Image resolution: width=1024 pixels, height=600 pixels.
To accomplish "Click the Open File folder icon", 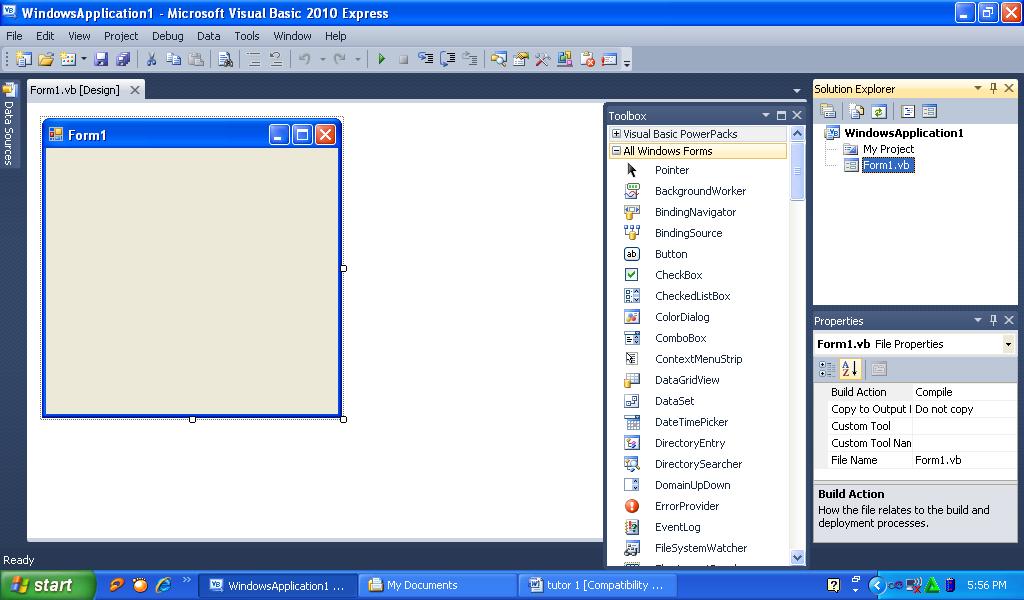I will tap(46, 59).
